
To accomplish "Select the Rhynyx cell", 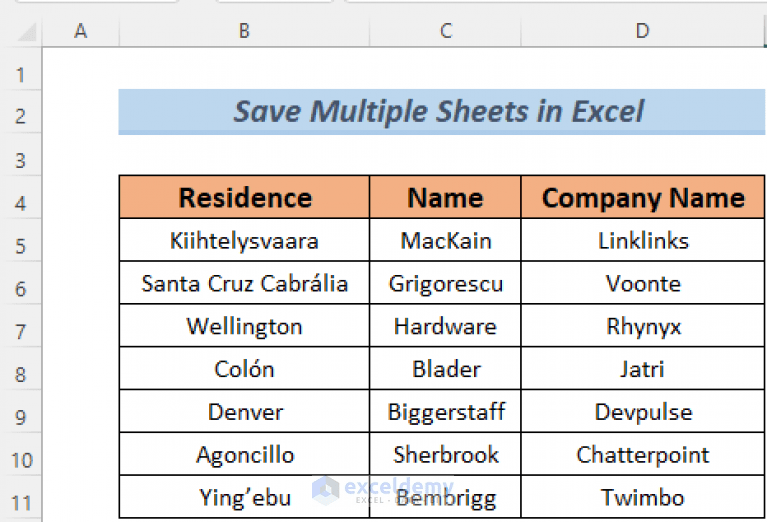I will [x=643, y=325].
